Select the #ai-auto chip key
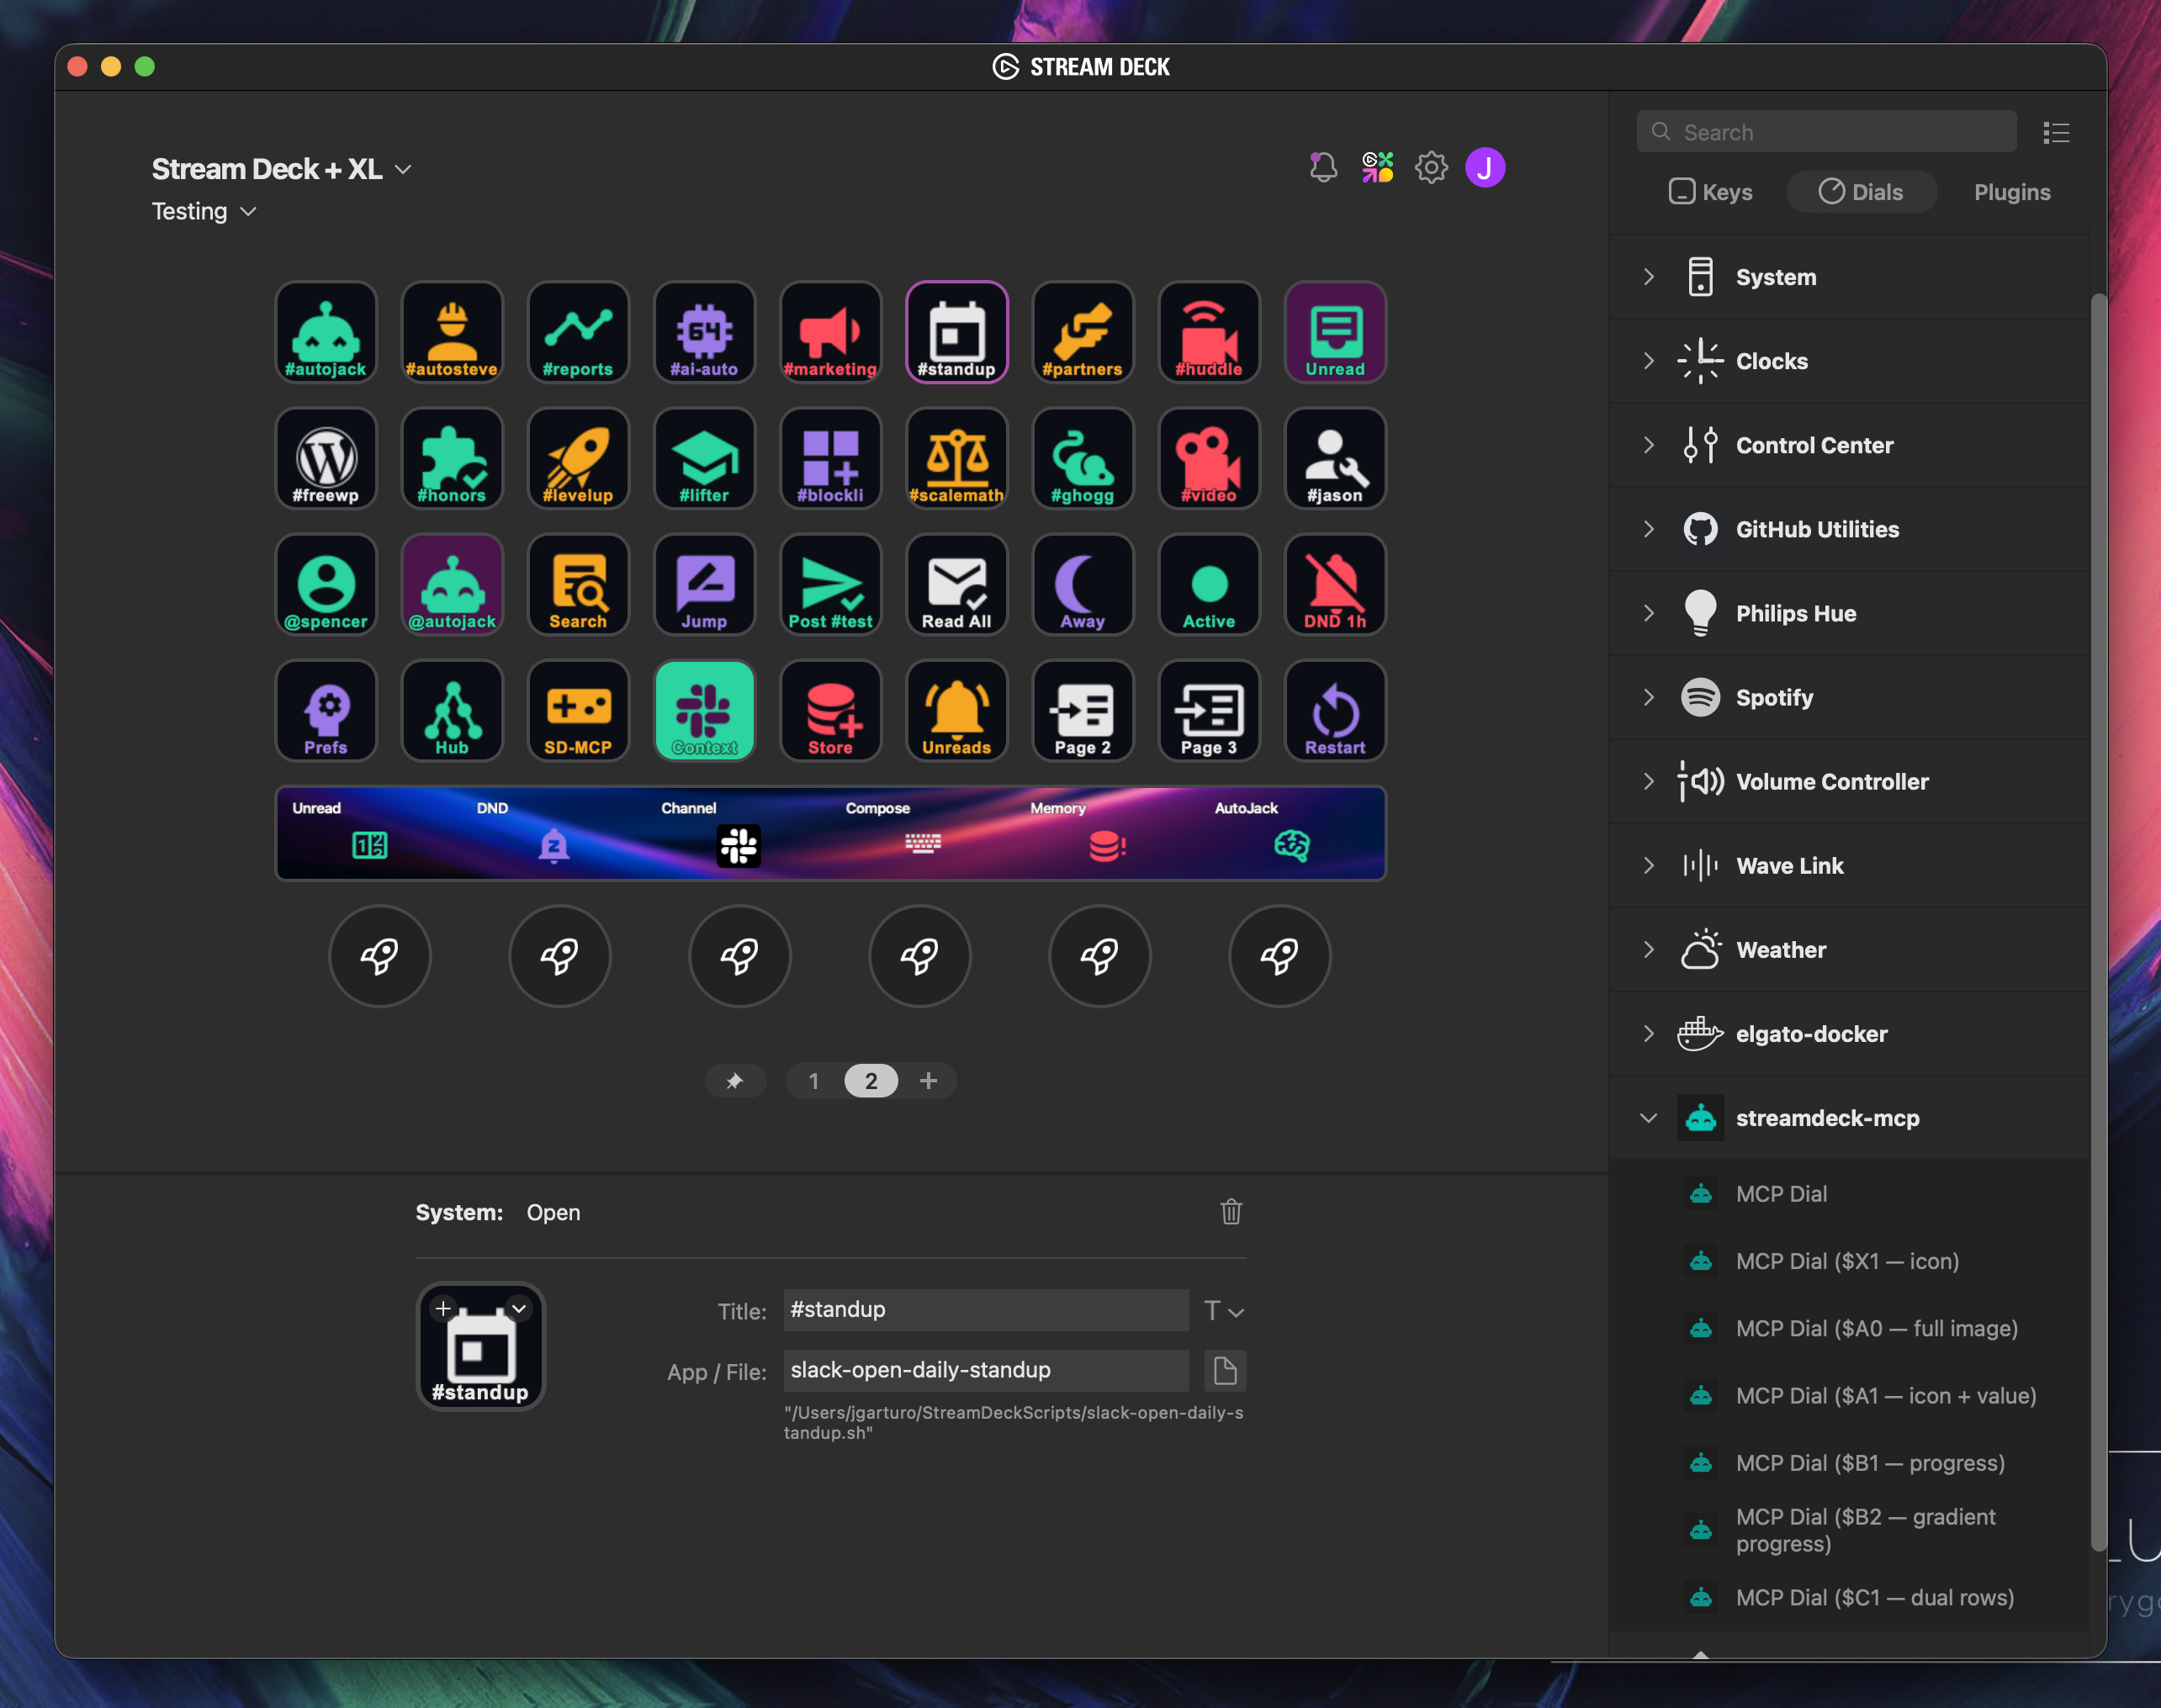The width and height of the screenshot is (2161, 1708). pyautogui.click(x=704, y=332)
